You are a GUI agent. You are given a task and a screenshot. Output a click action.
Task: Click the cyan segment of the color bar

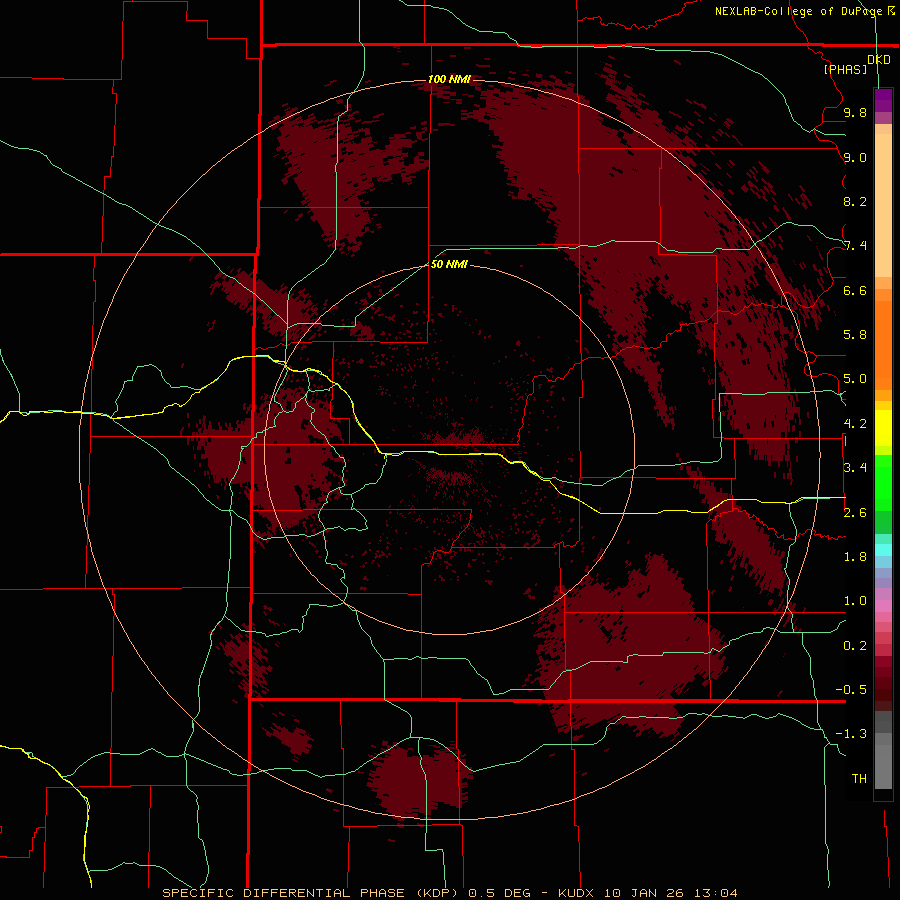coord(883,550)
